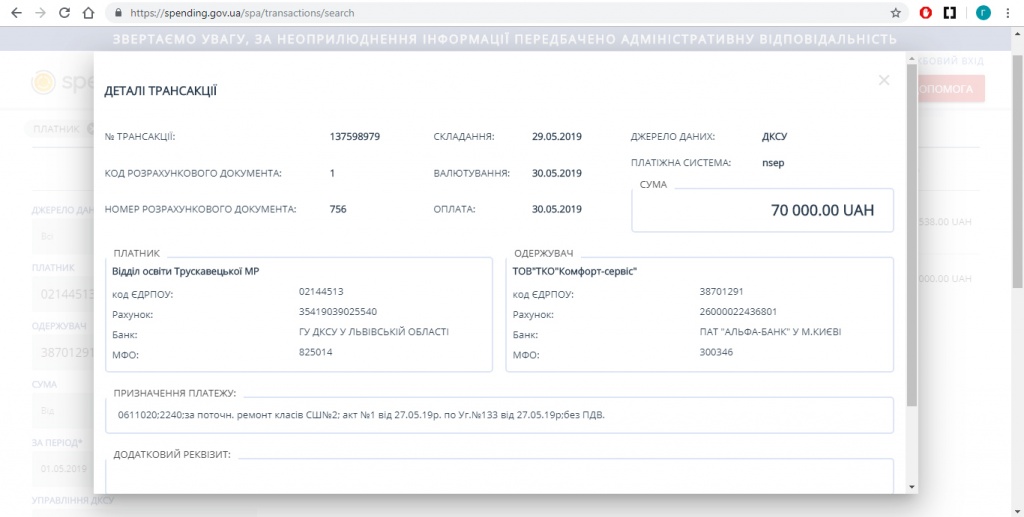The image size is (1024, 517).
Task: Click the Джерело даних label in dialog
Action: pyautogui.click(x=673, y=137)
